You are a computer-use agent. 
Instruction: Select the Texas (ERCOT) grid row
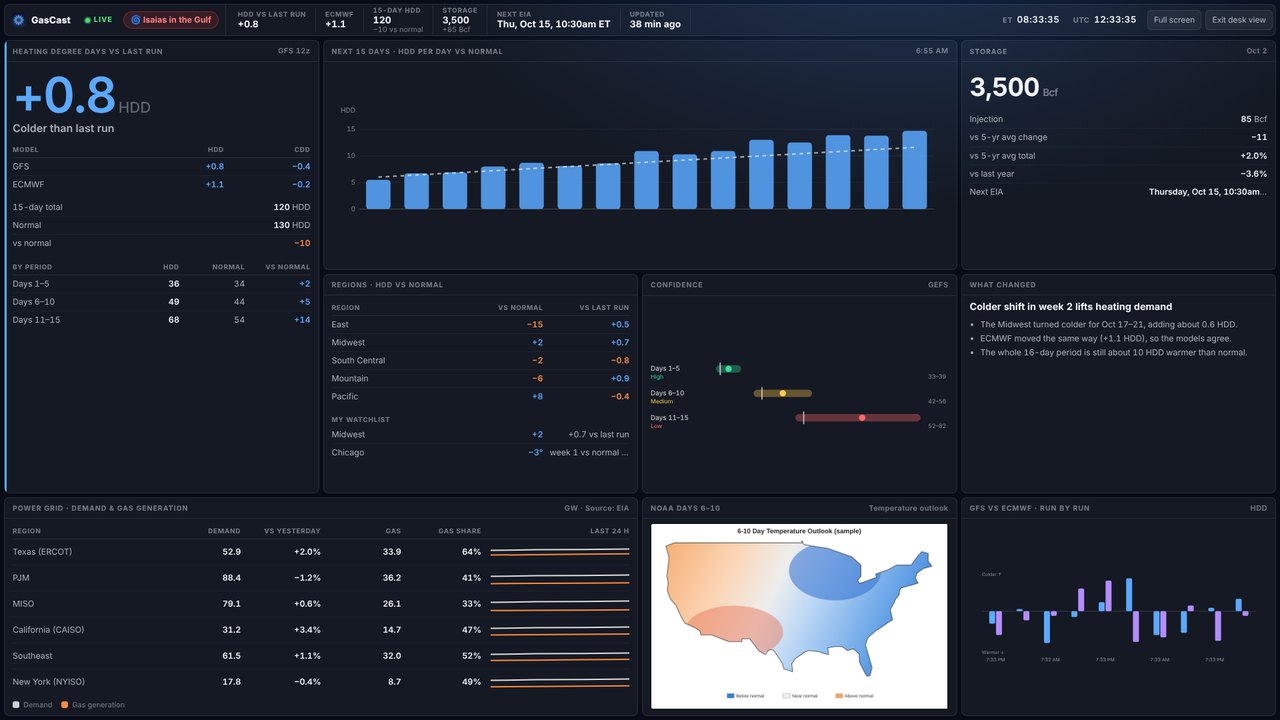[321, 552]
